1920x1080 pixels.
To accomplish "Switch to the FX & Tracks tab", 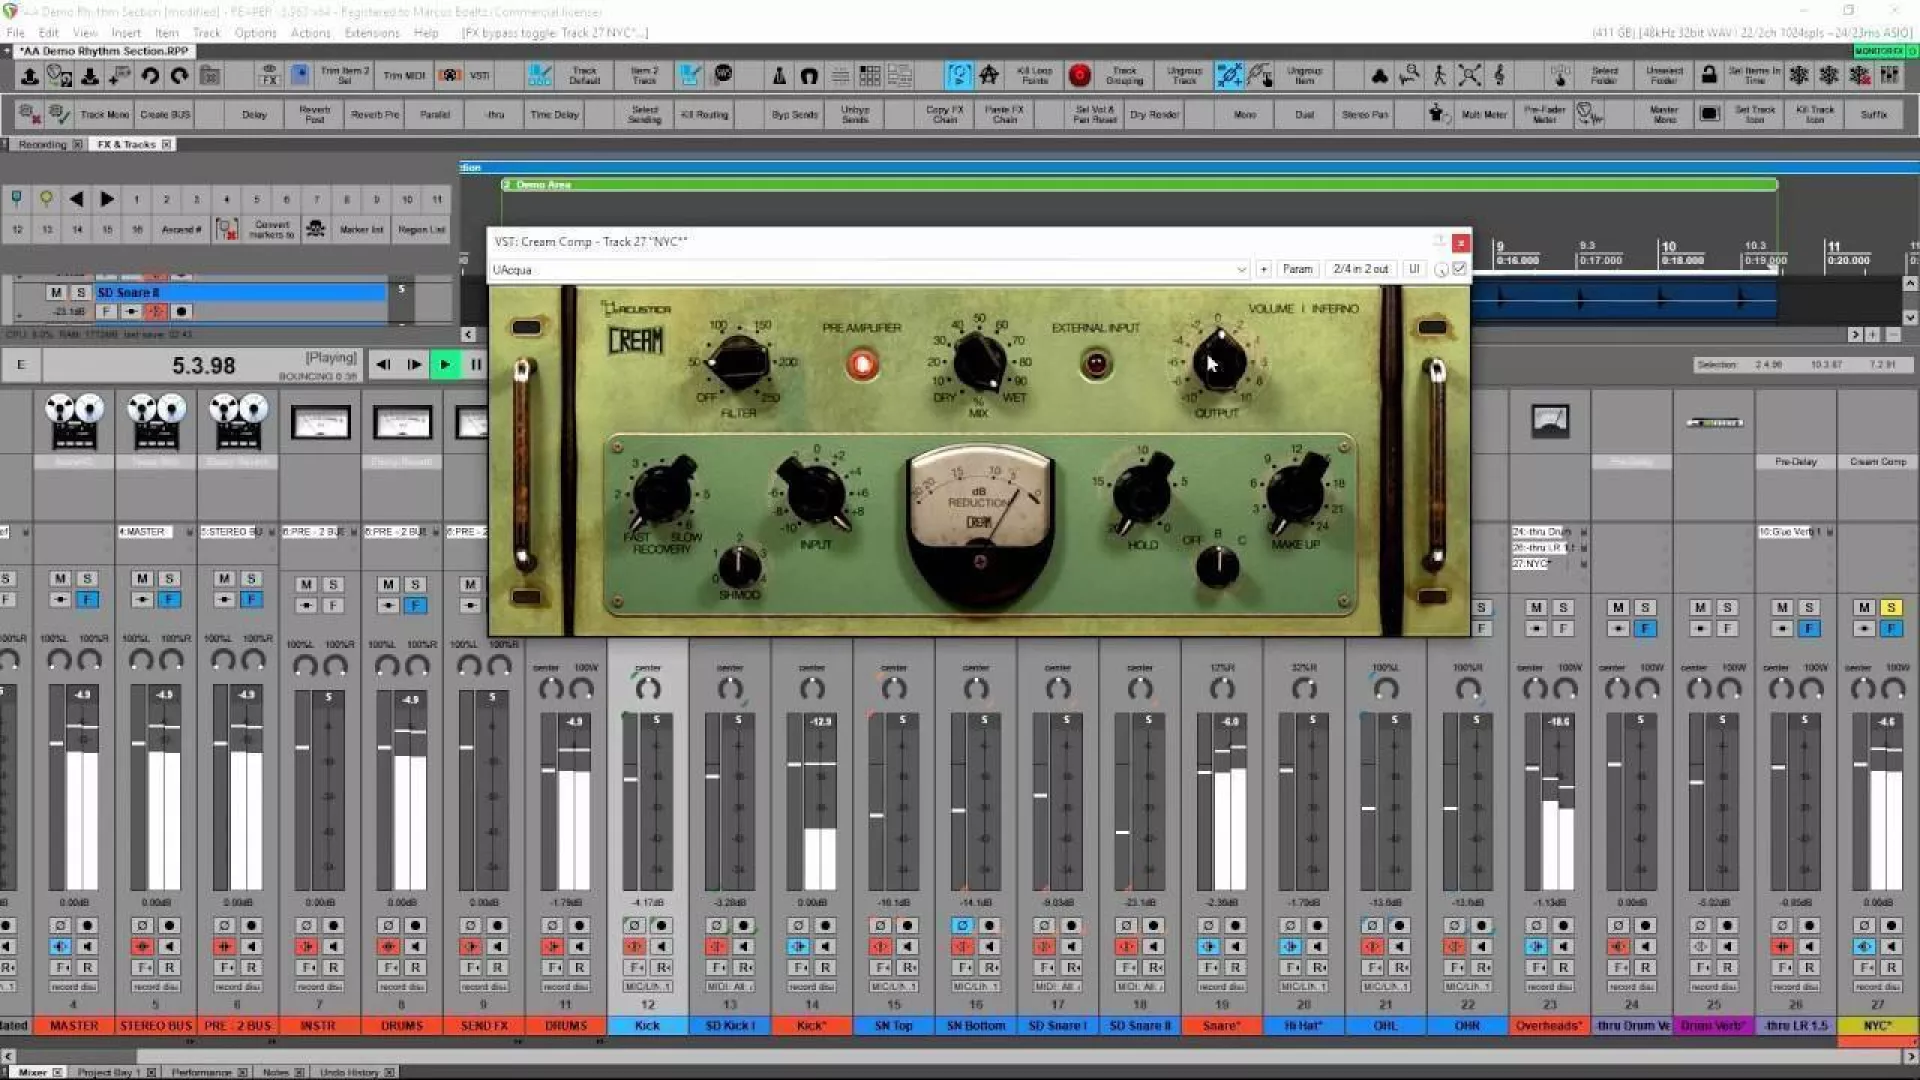I will click(126, 144).
